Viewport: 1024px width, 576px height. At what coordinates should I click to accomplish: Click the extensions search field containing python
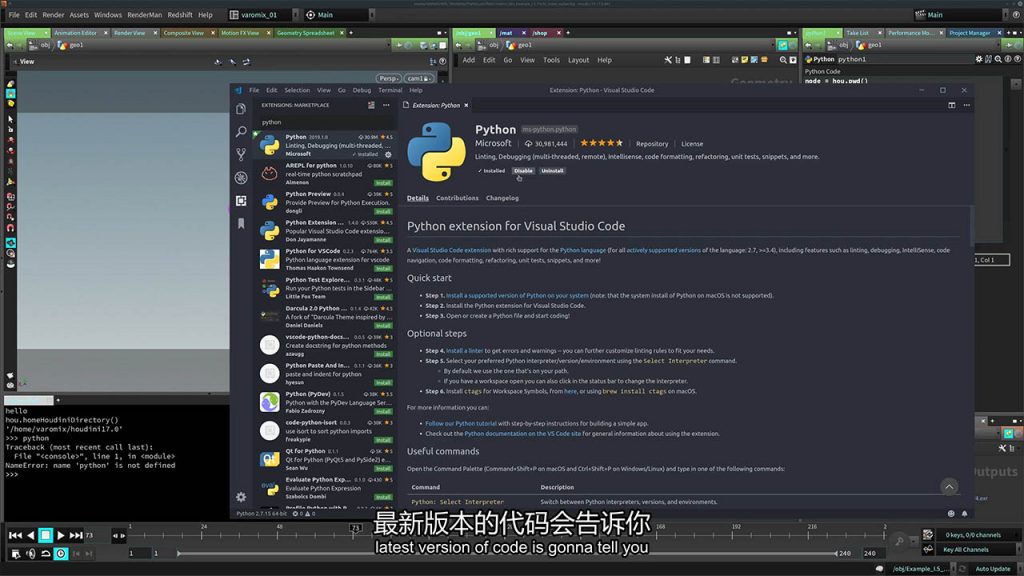(x=327, y=122)
